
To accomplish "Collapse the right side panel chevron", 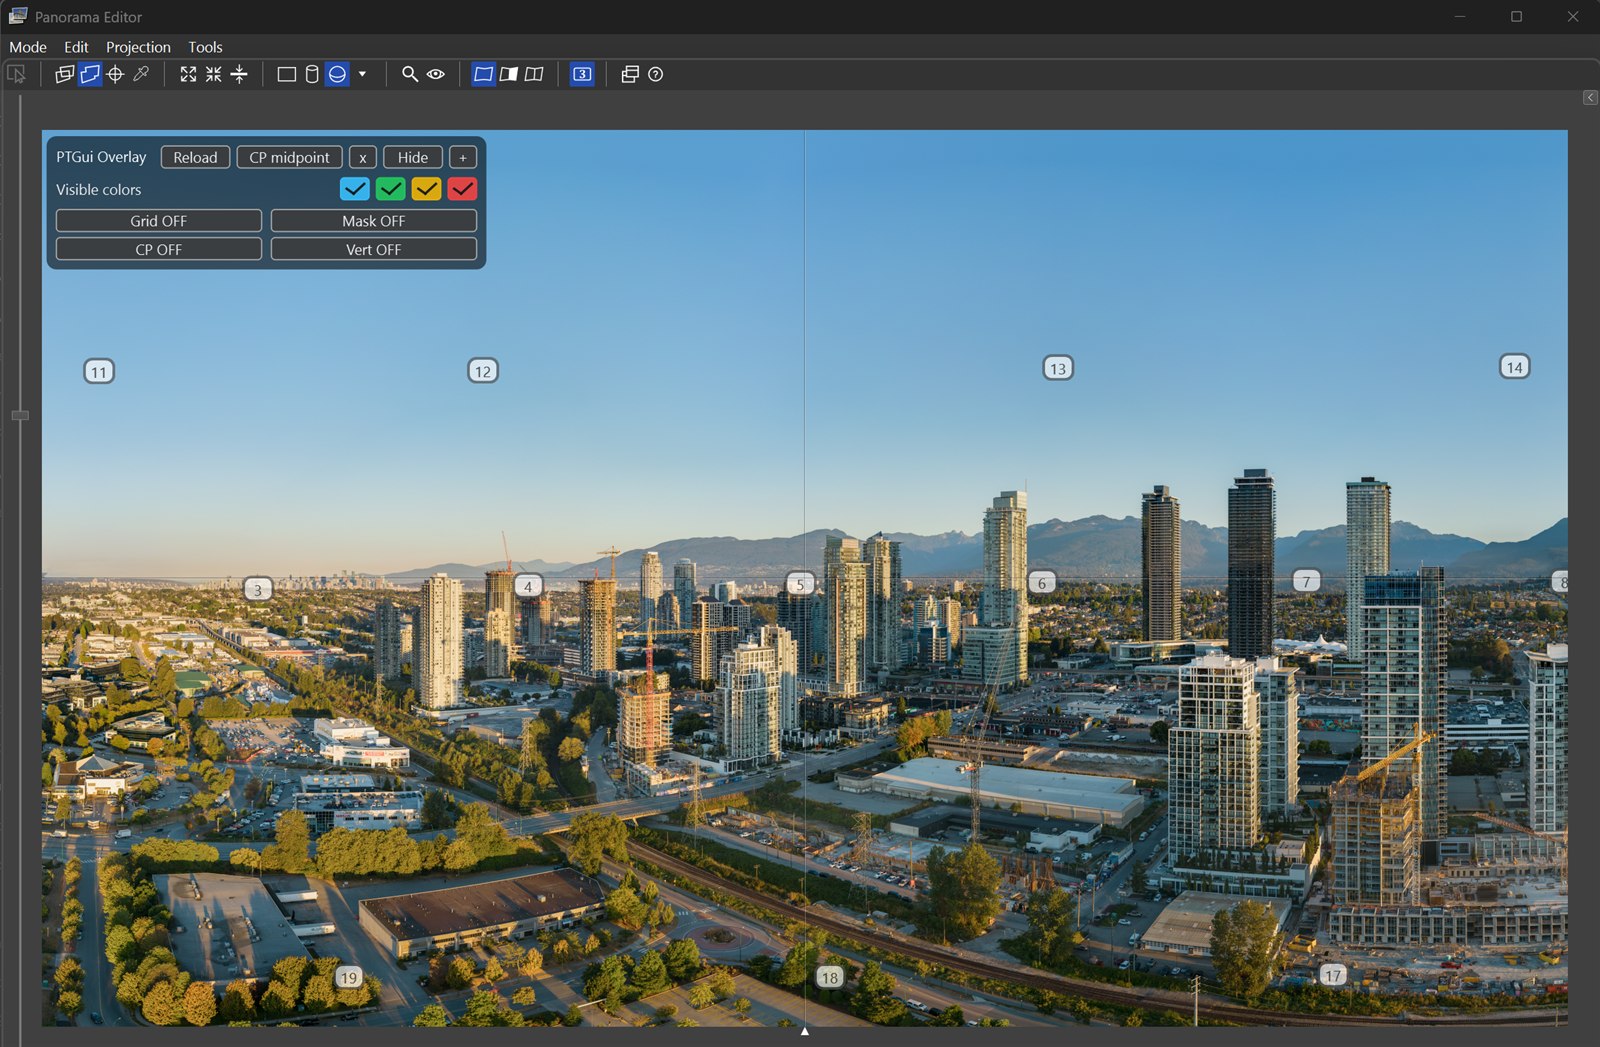I will (1590, 96).
